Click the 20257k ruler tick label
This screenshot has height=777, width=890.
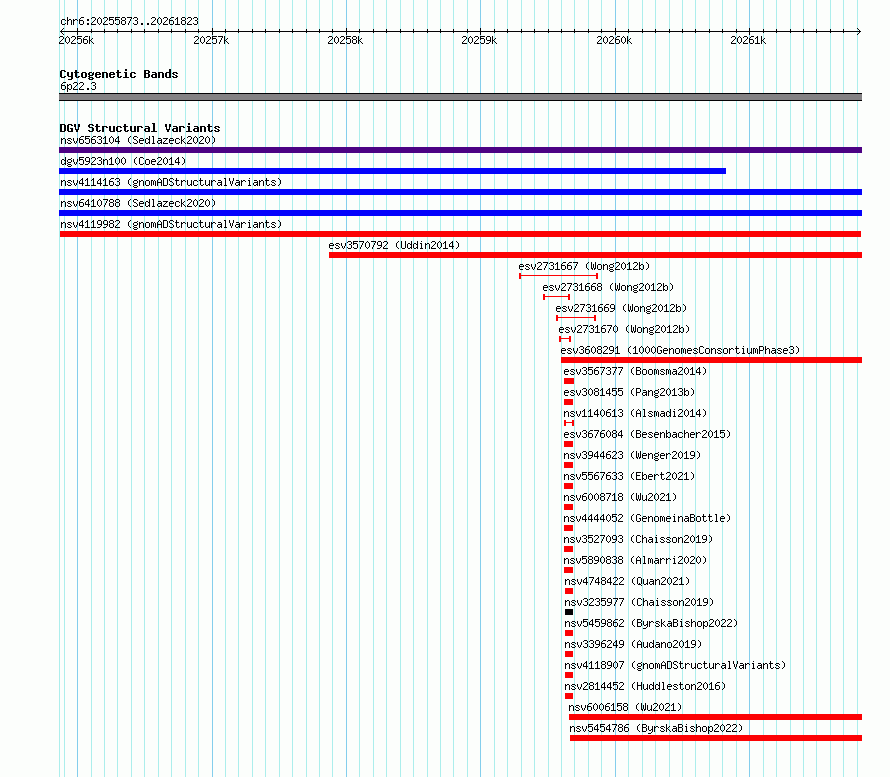pos(211,40)
